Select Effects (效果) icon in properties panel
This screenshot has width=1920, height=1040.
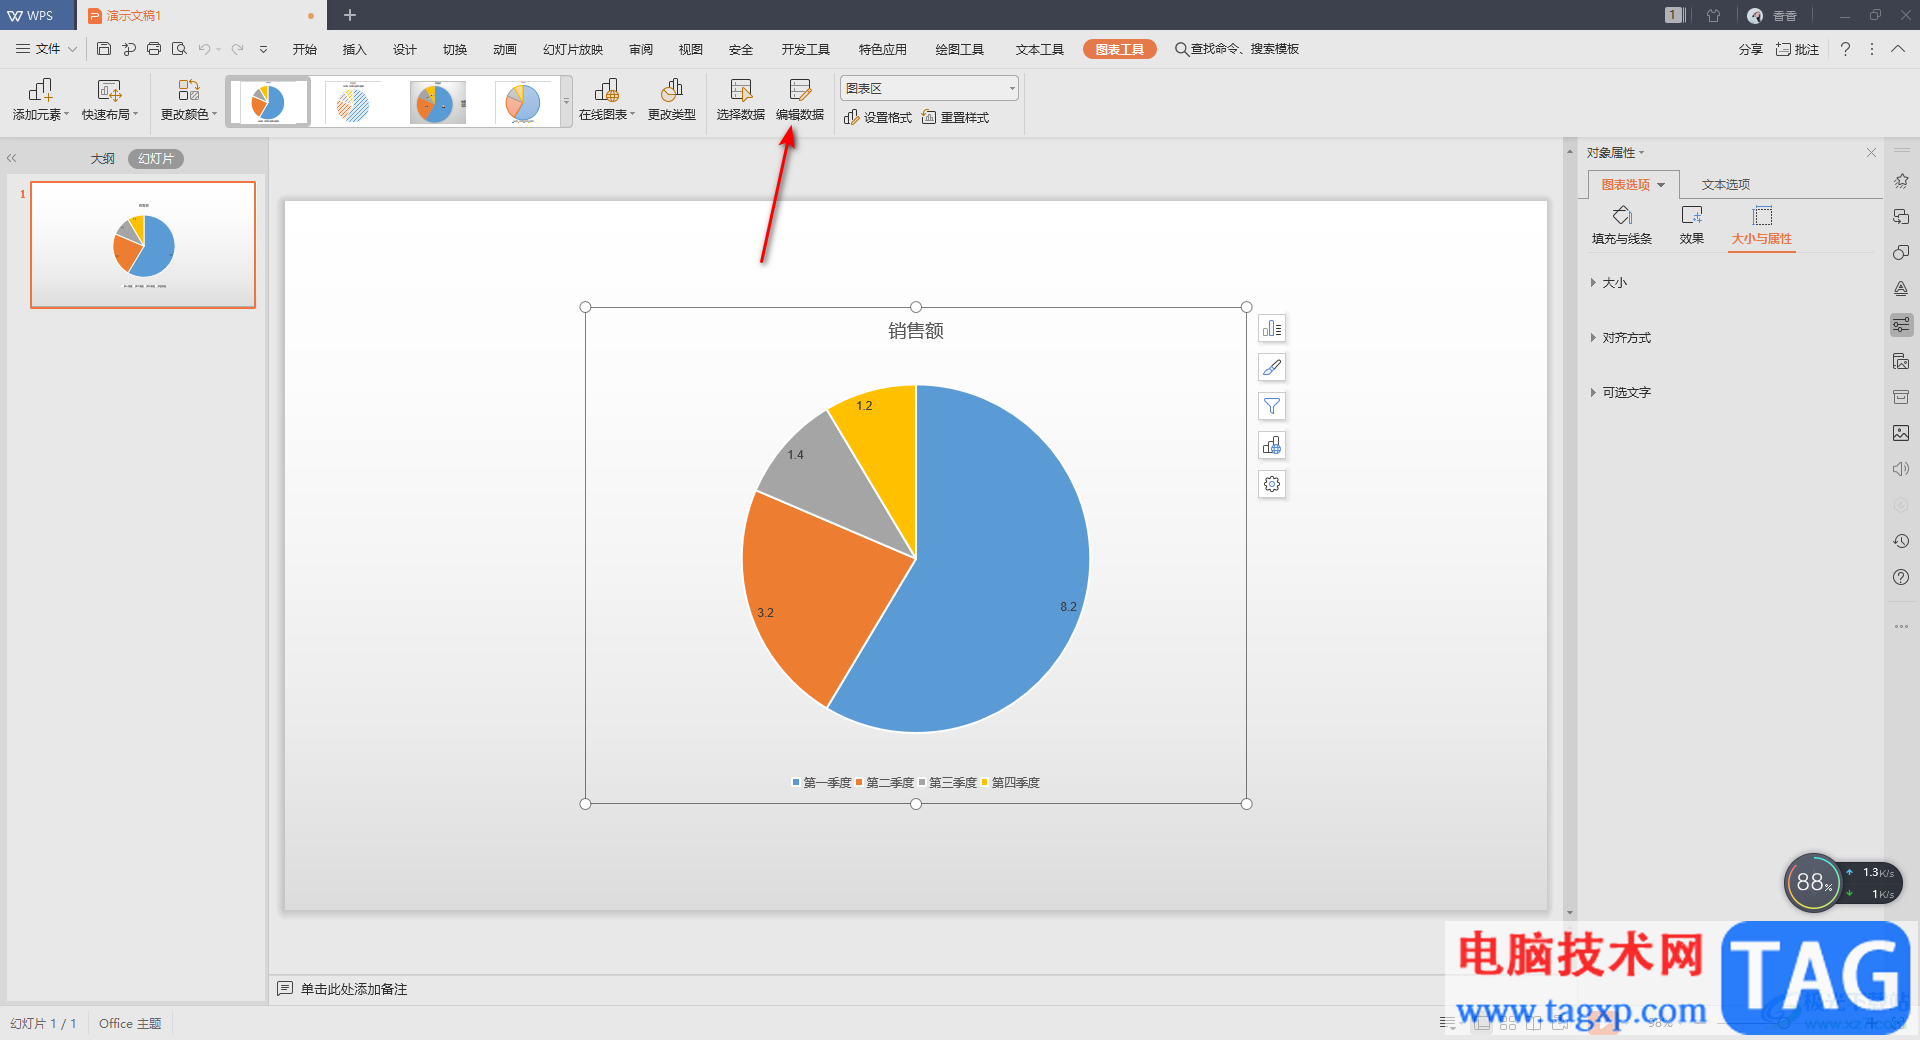1692,225
